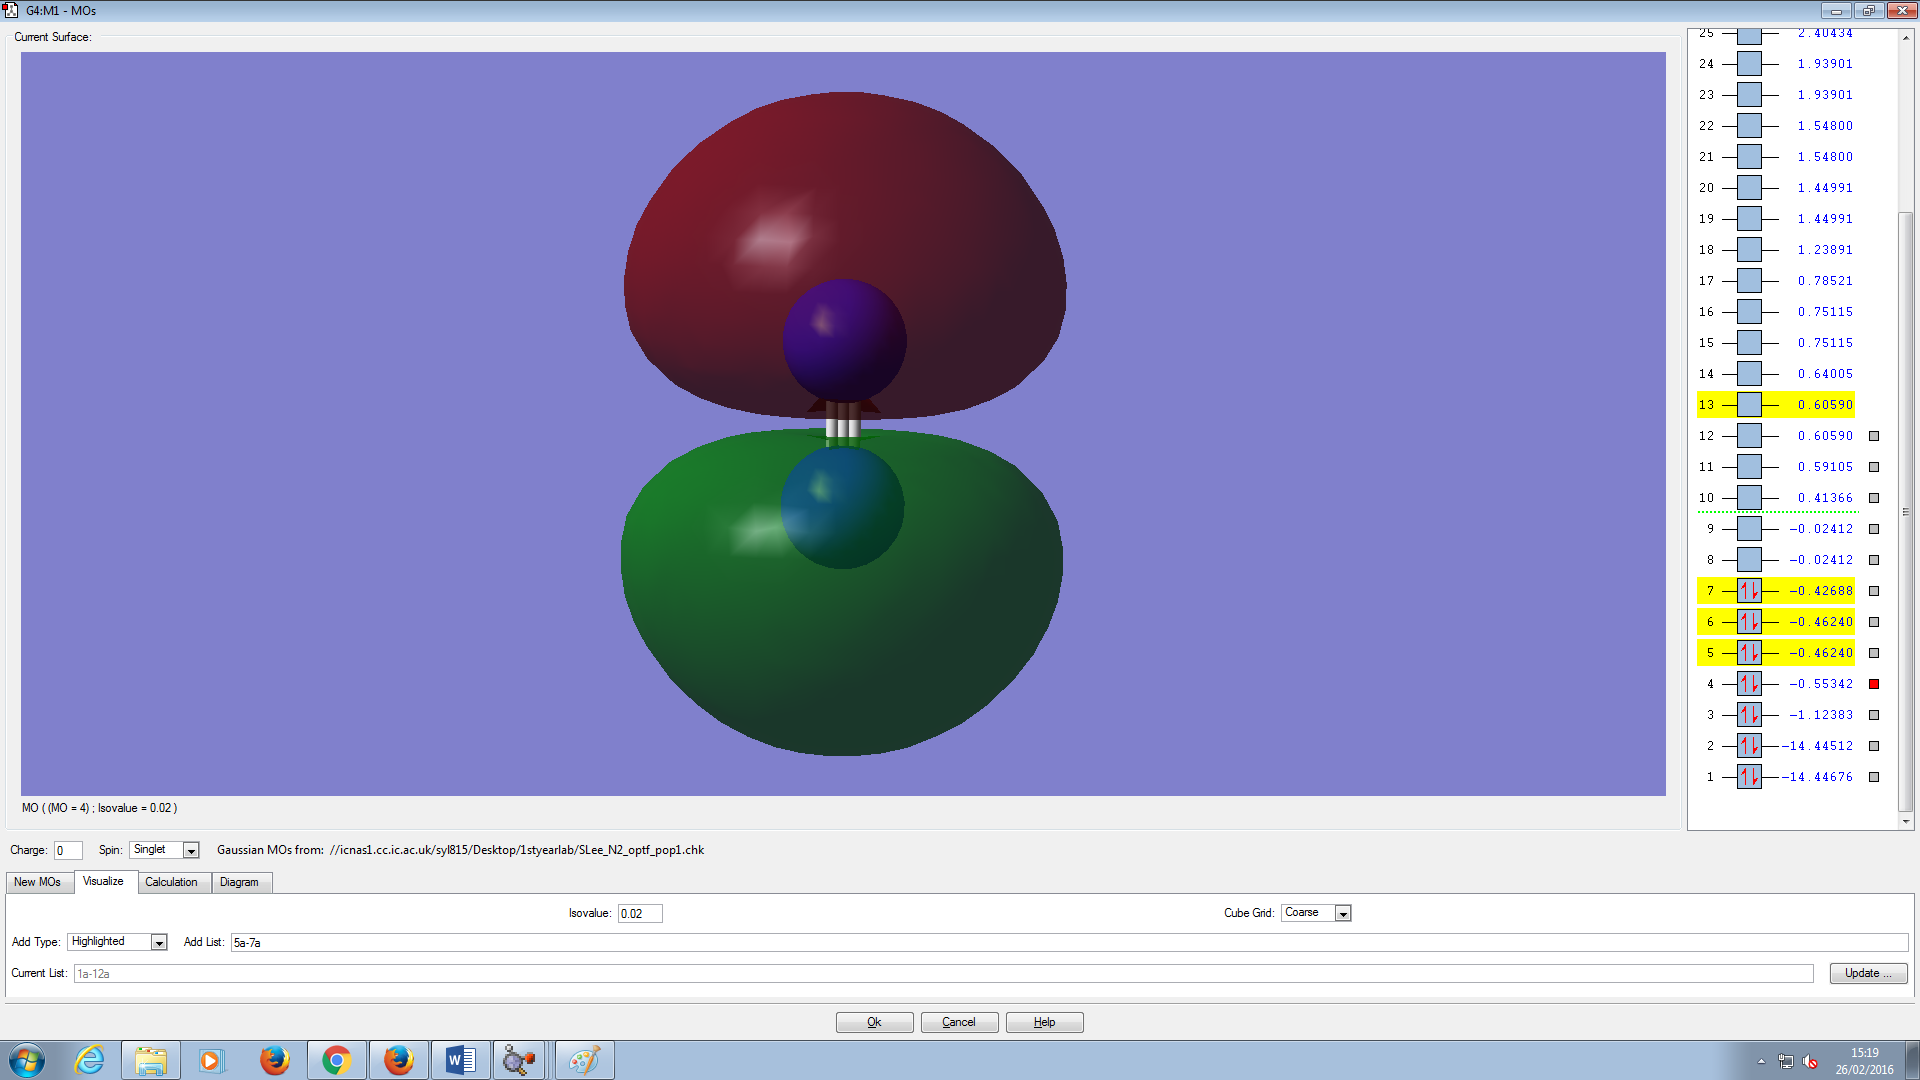Expand the Cube Grid Coarse dropdown
This screenshot has height=1080, width=1920.
1343,914
